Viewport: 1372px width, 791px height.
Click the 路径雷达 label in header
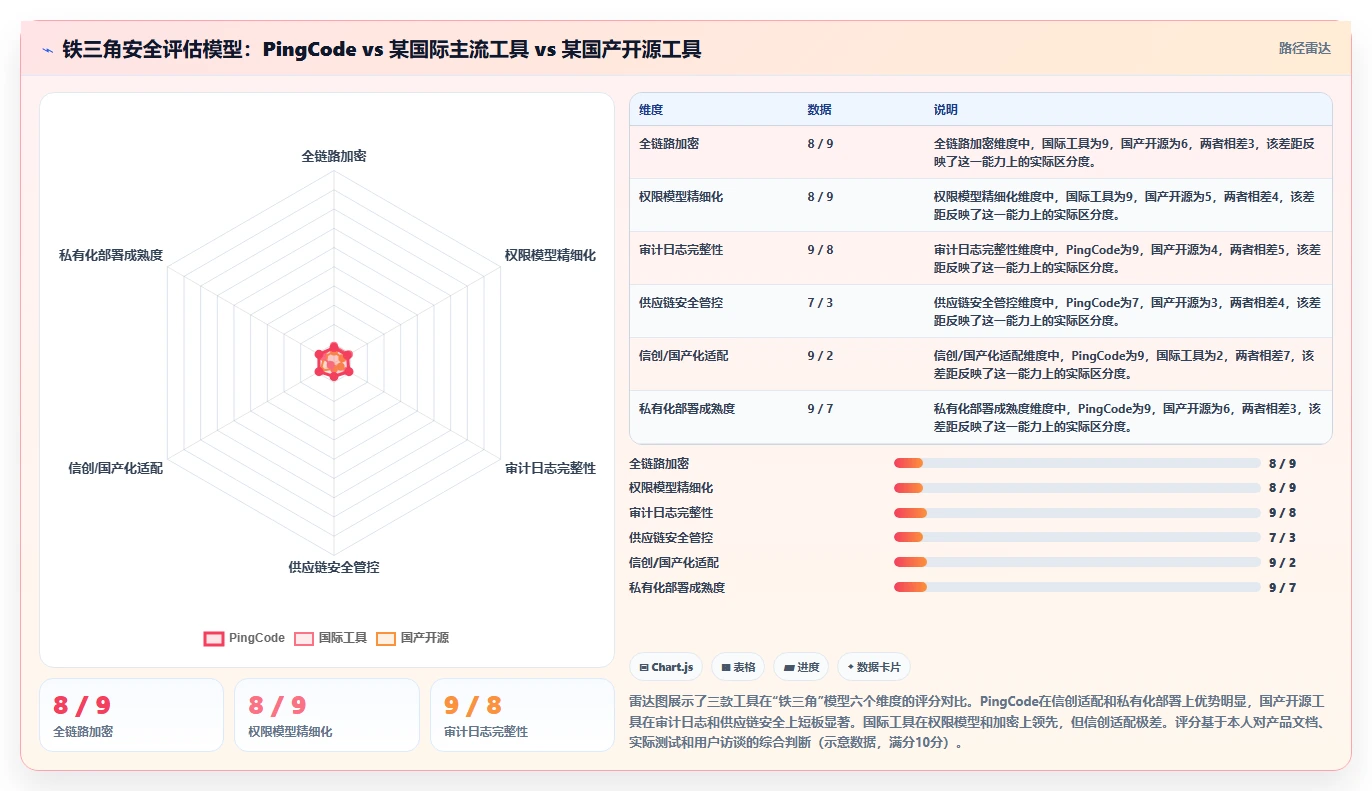pos(1305,48)
